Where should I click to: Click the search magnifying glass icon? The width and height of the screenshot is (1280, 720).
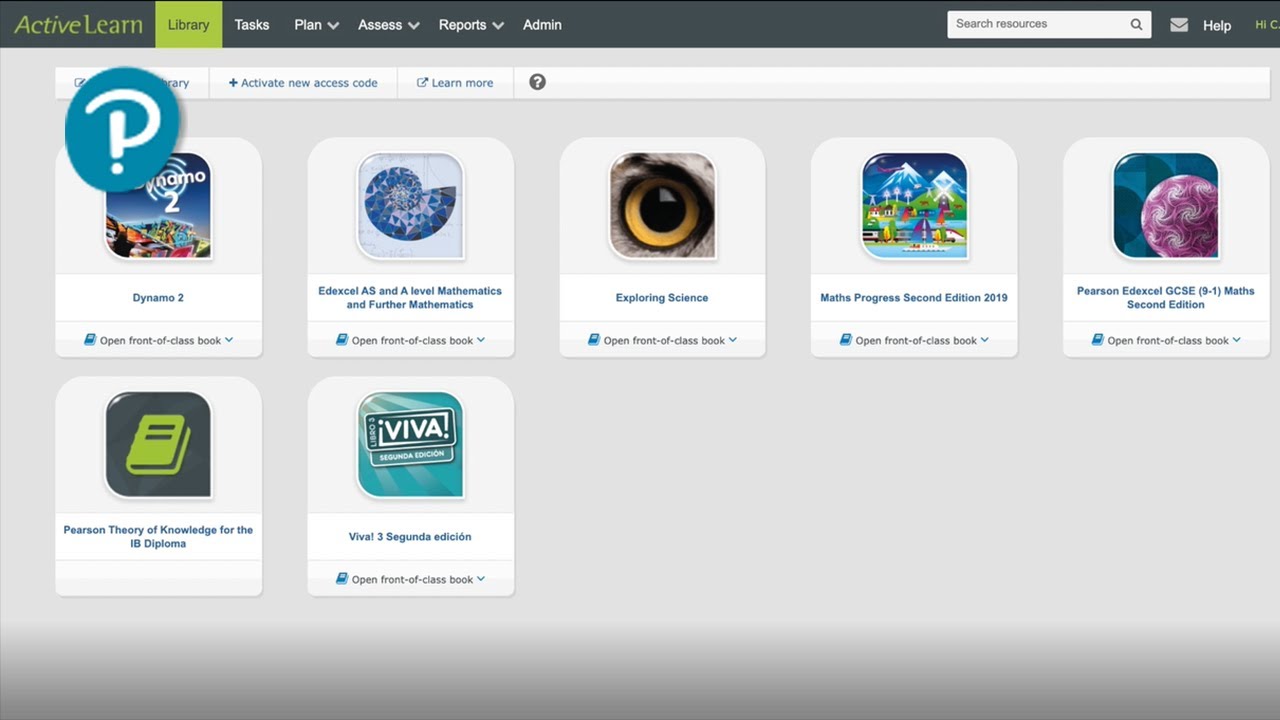point(1136,24)
